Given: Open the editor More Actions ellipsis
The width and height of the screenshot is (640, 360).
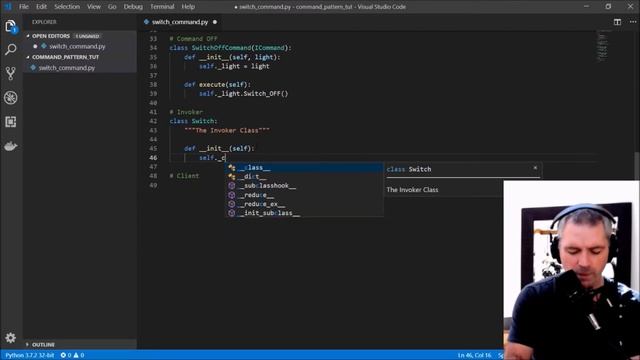Looking at the screenshot, I should click(632, 22).
